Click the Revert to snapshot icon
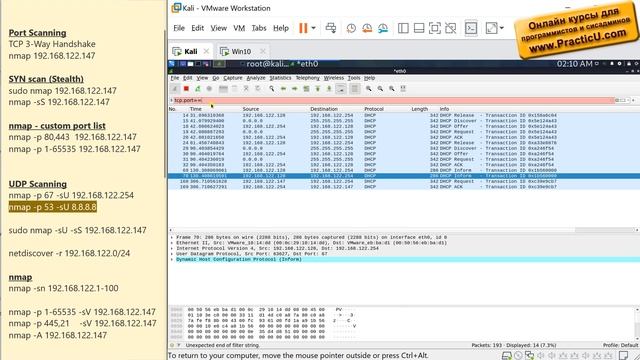Image resolution: width=640 pixels, height=360 pixels. click(x=367, y=28)
